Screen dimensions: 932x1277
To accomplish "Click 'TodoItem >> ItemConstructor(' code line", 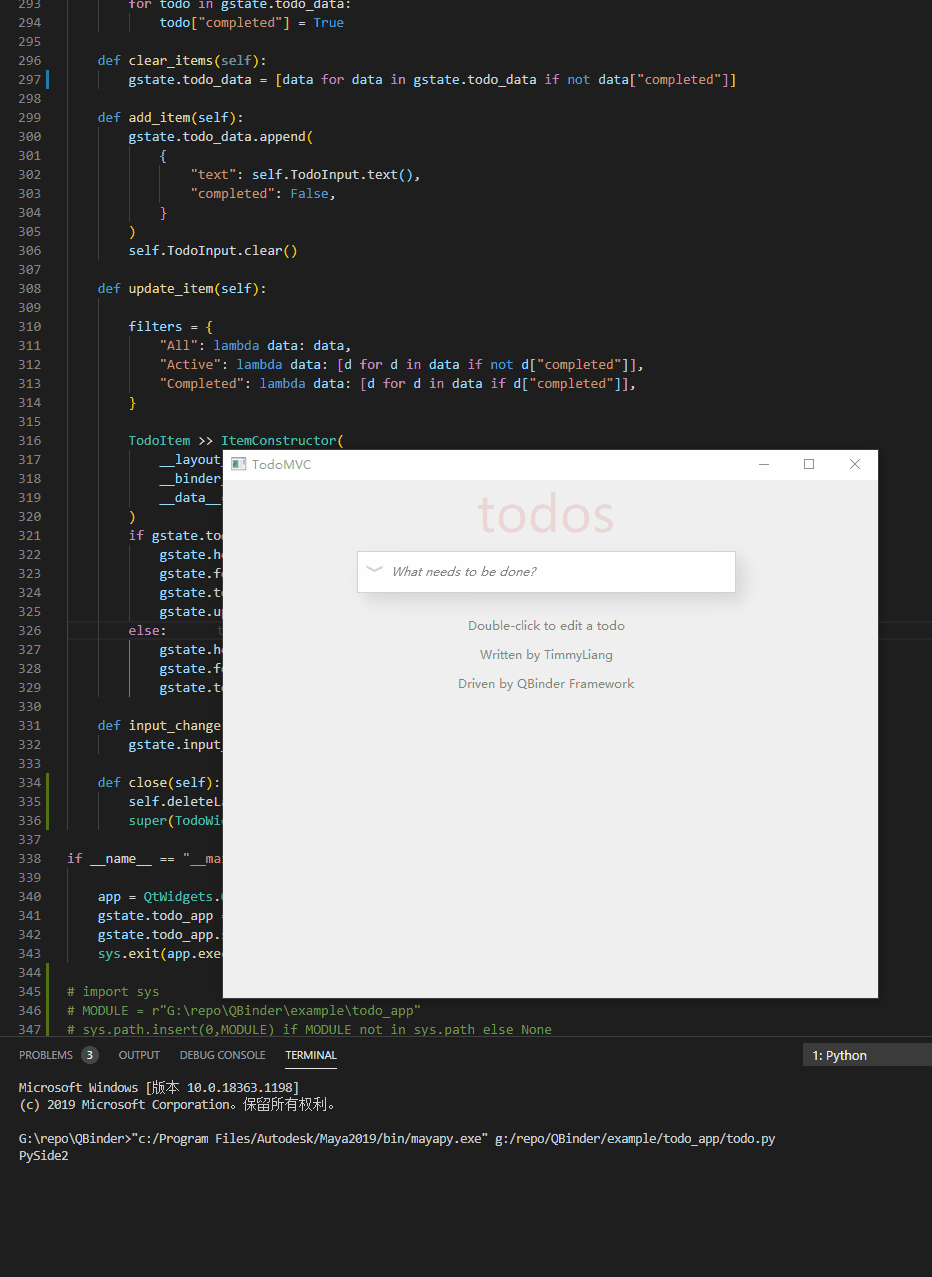I will [x=236, y=440].
